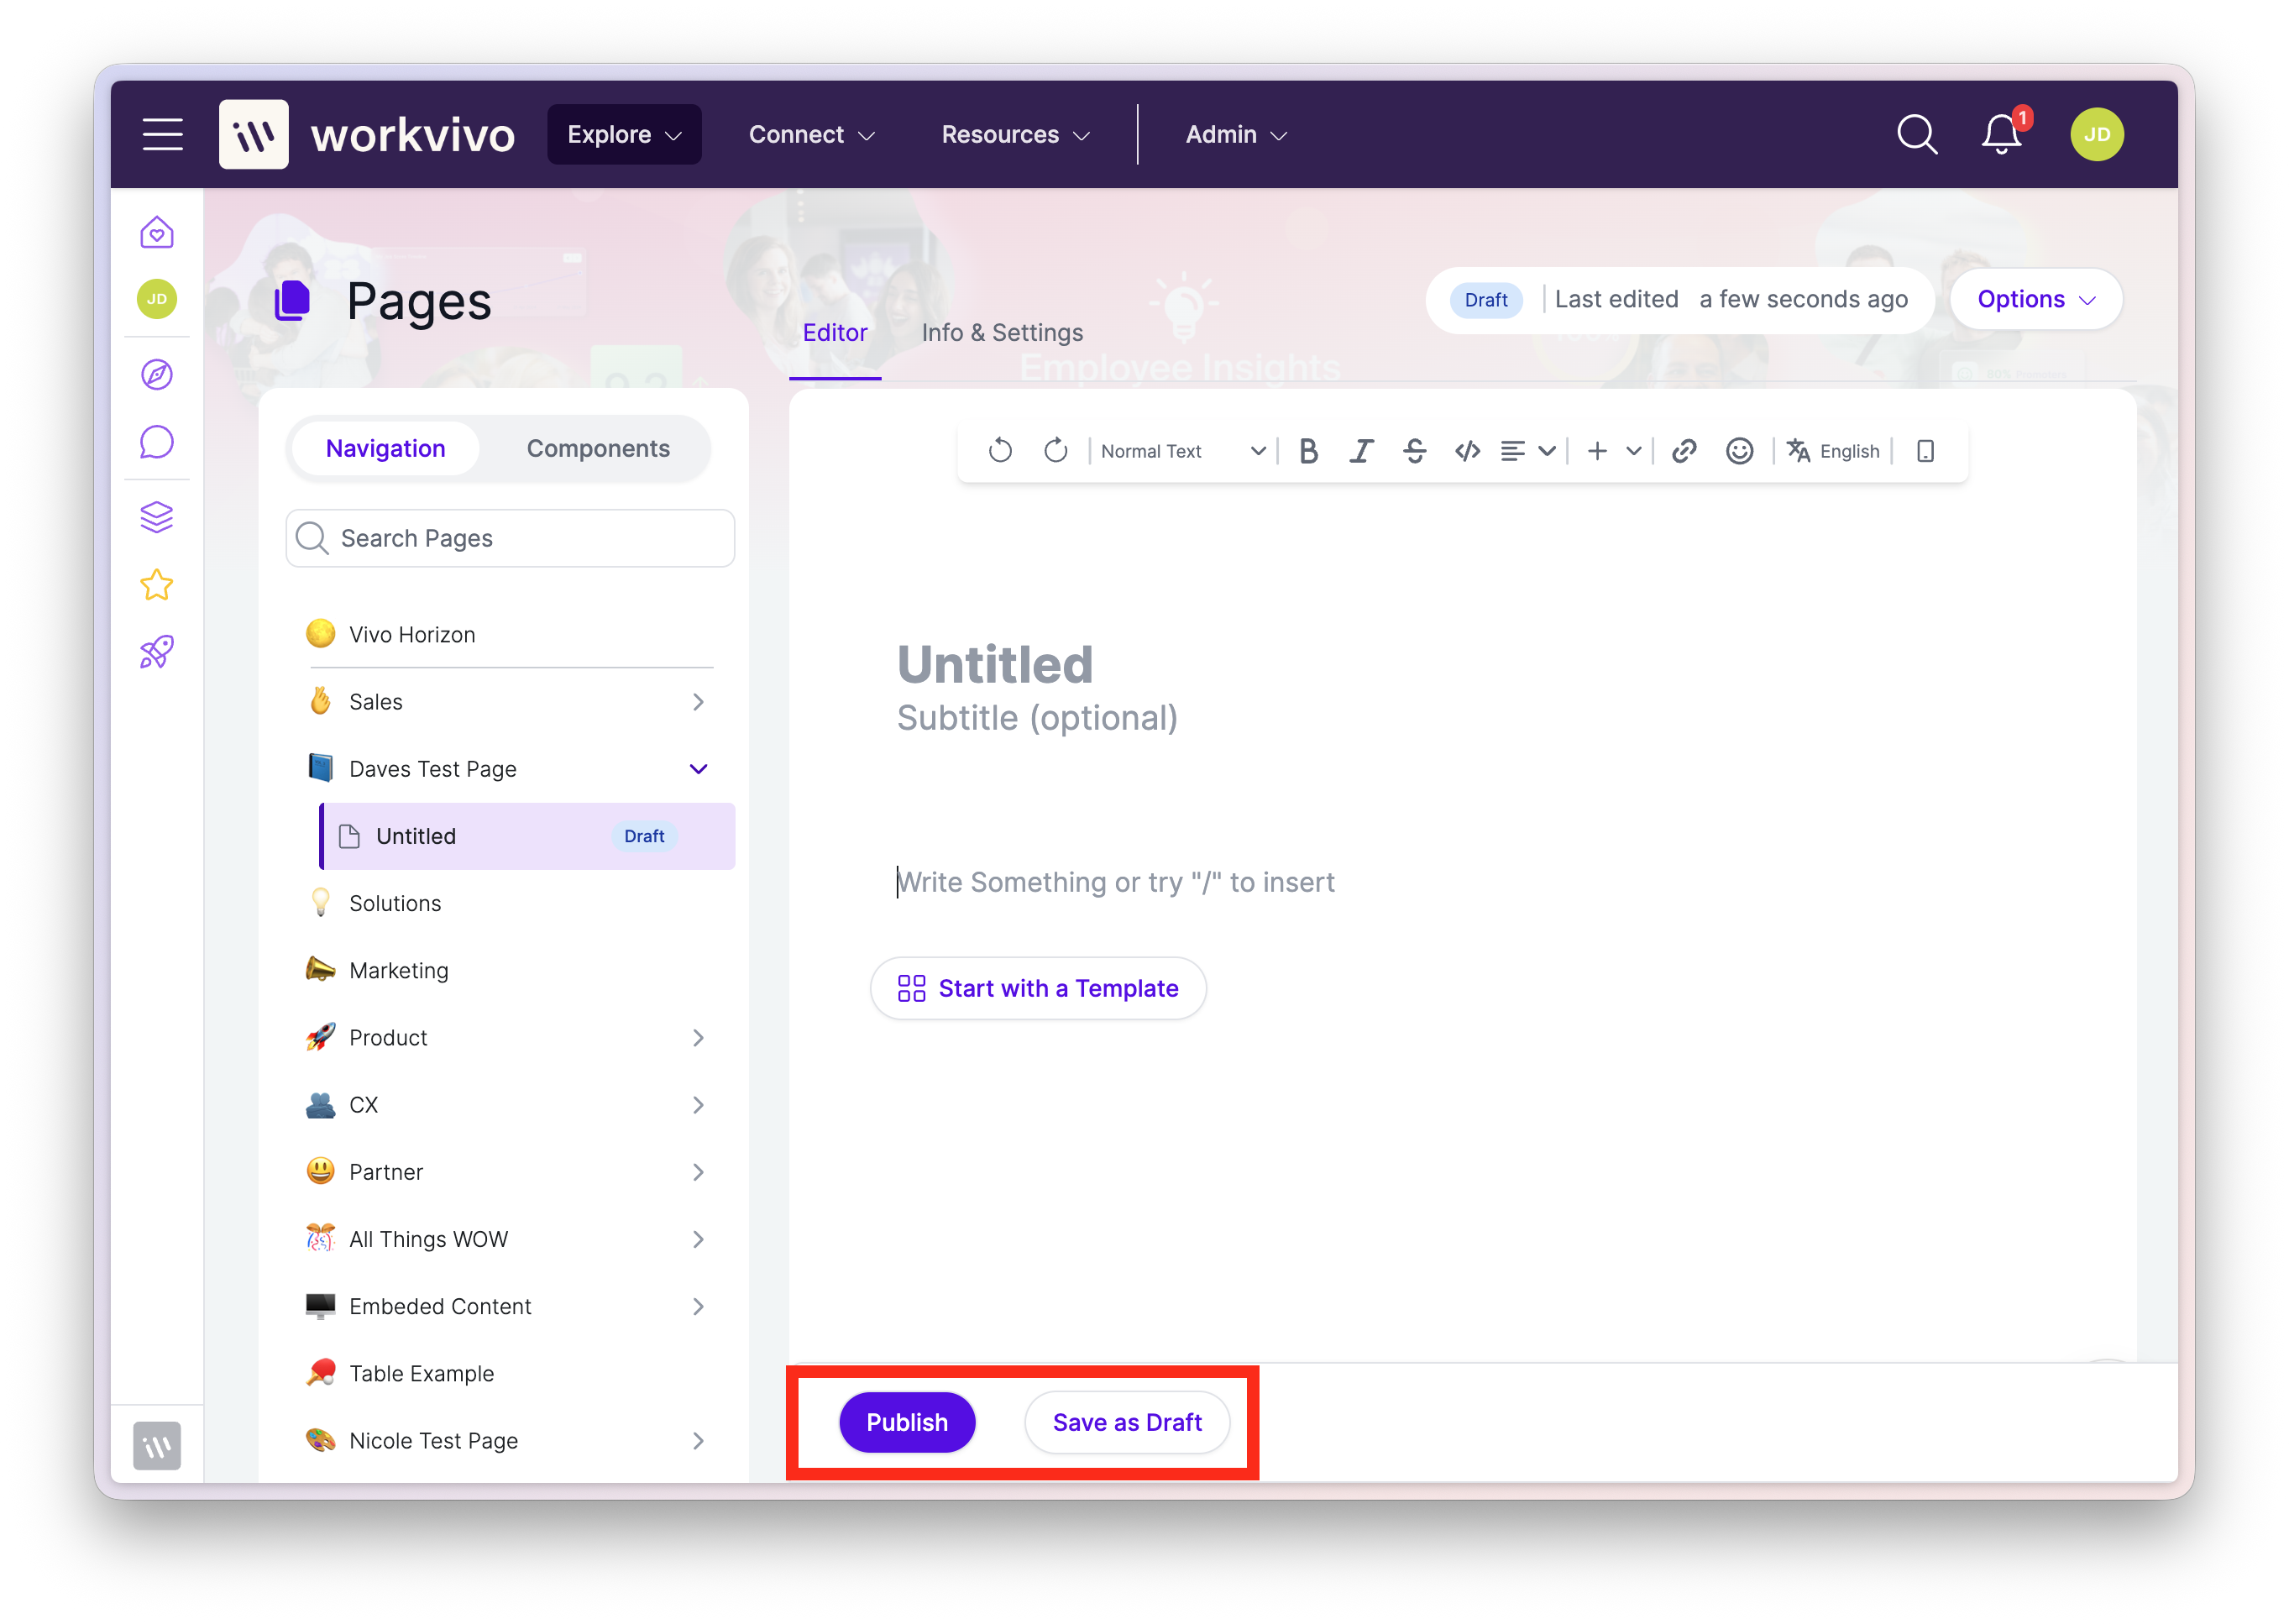
Task: Open the rocket sidebar icon
Action: click(157, 652)
